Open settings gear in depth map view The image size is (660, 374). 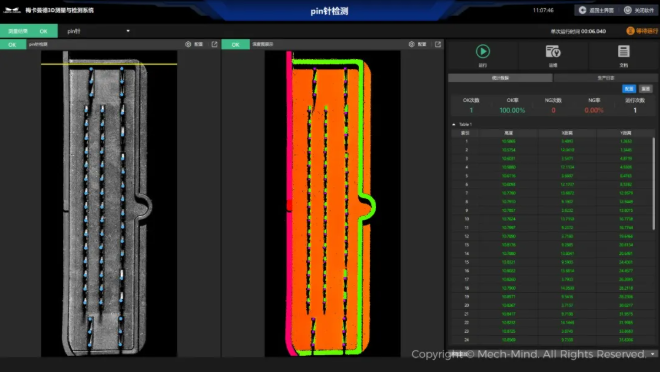412,44
